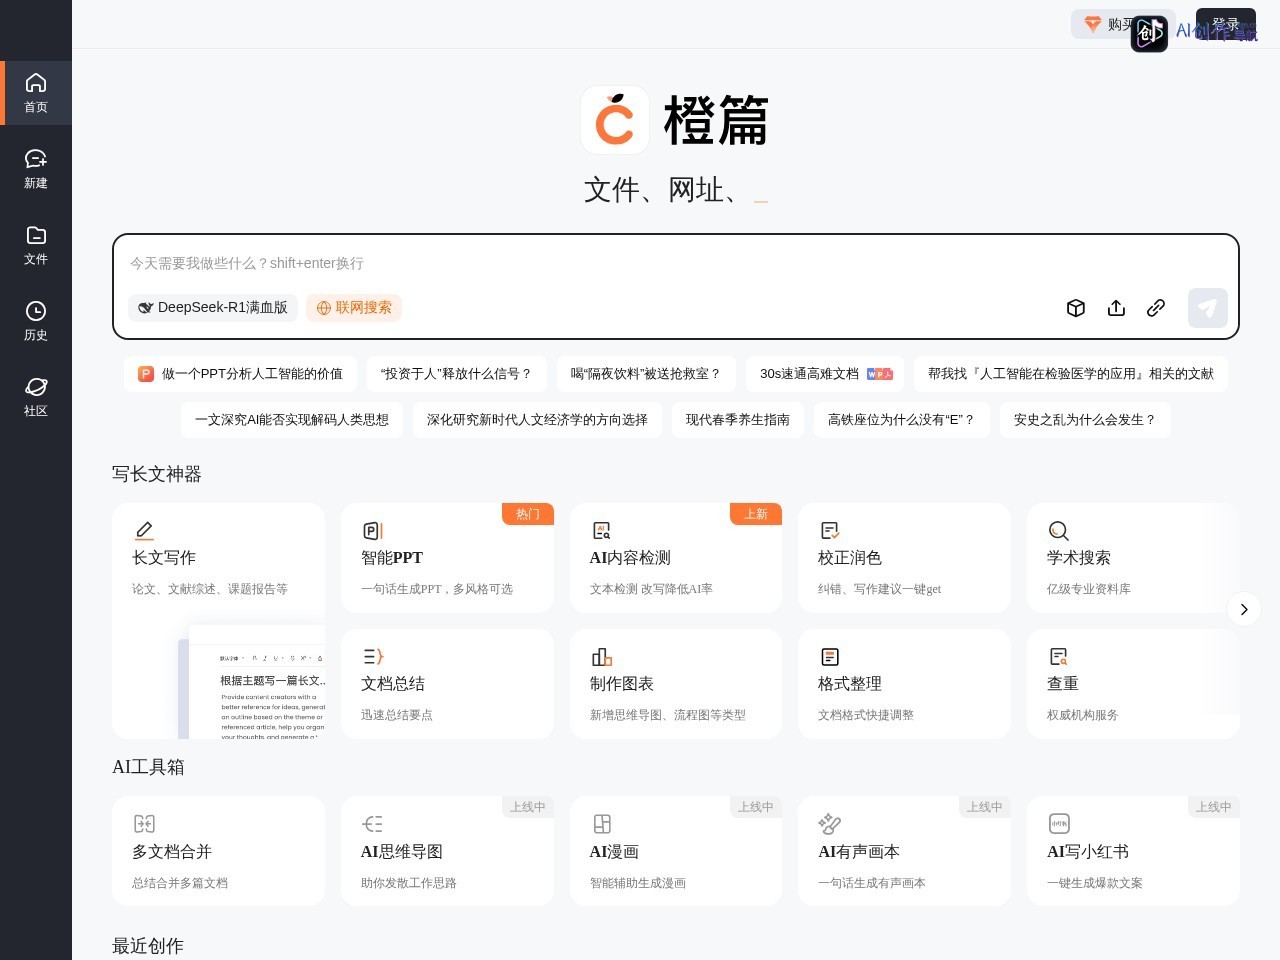Select the 人工智能在检验医学的应用 suggestion
Image resolution: width=1280 pixels, height=960 pixels.
click(1071, 374)
